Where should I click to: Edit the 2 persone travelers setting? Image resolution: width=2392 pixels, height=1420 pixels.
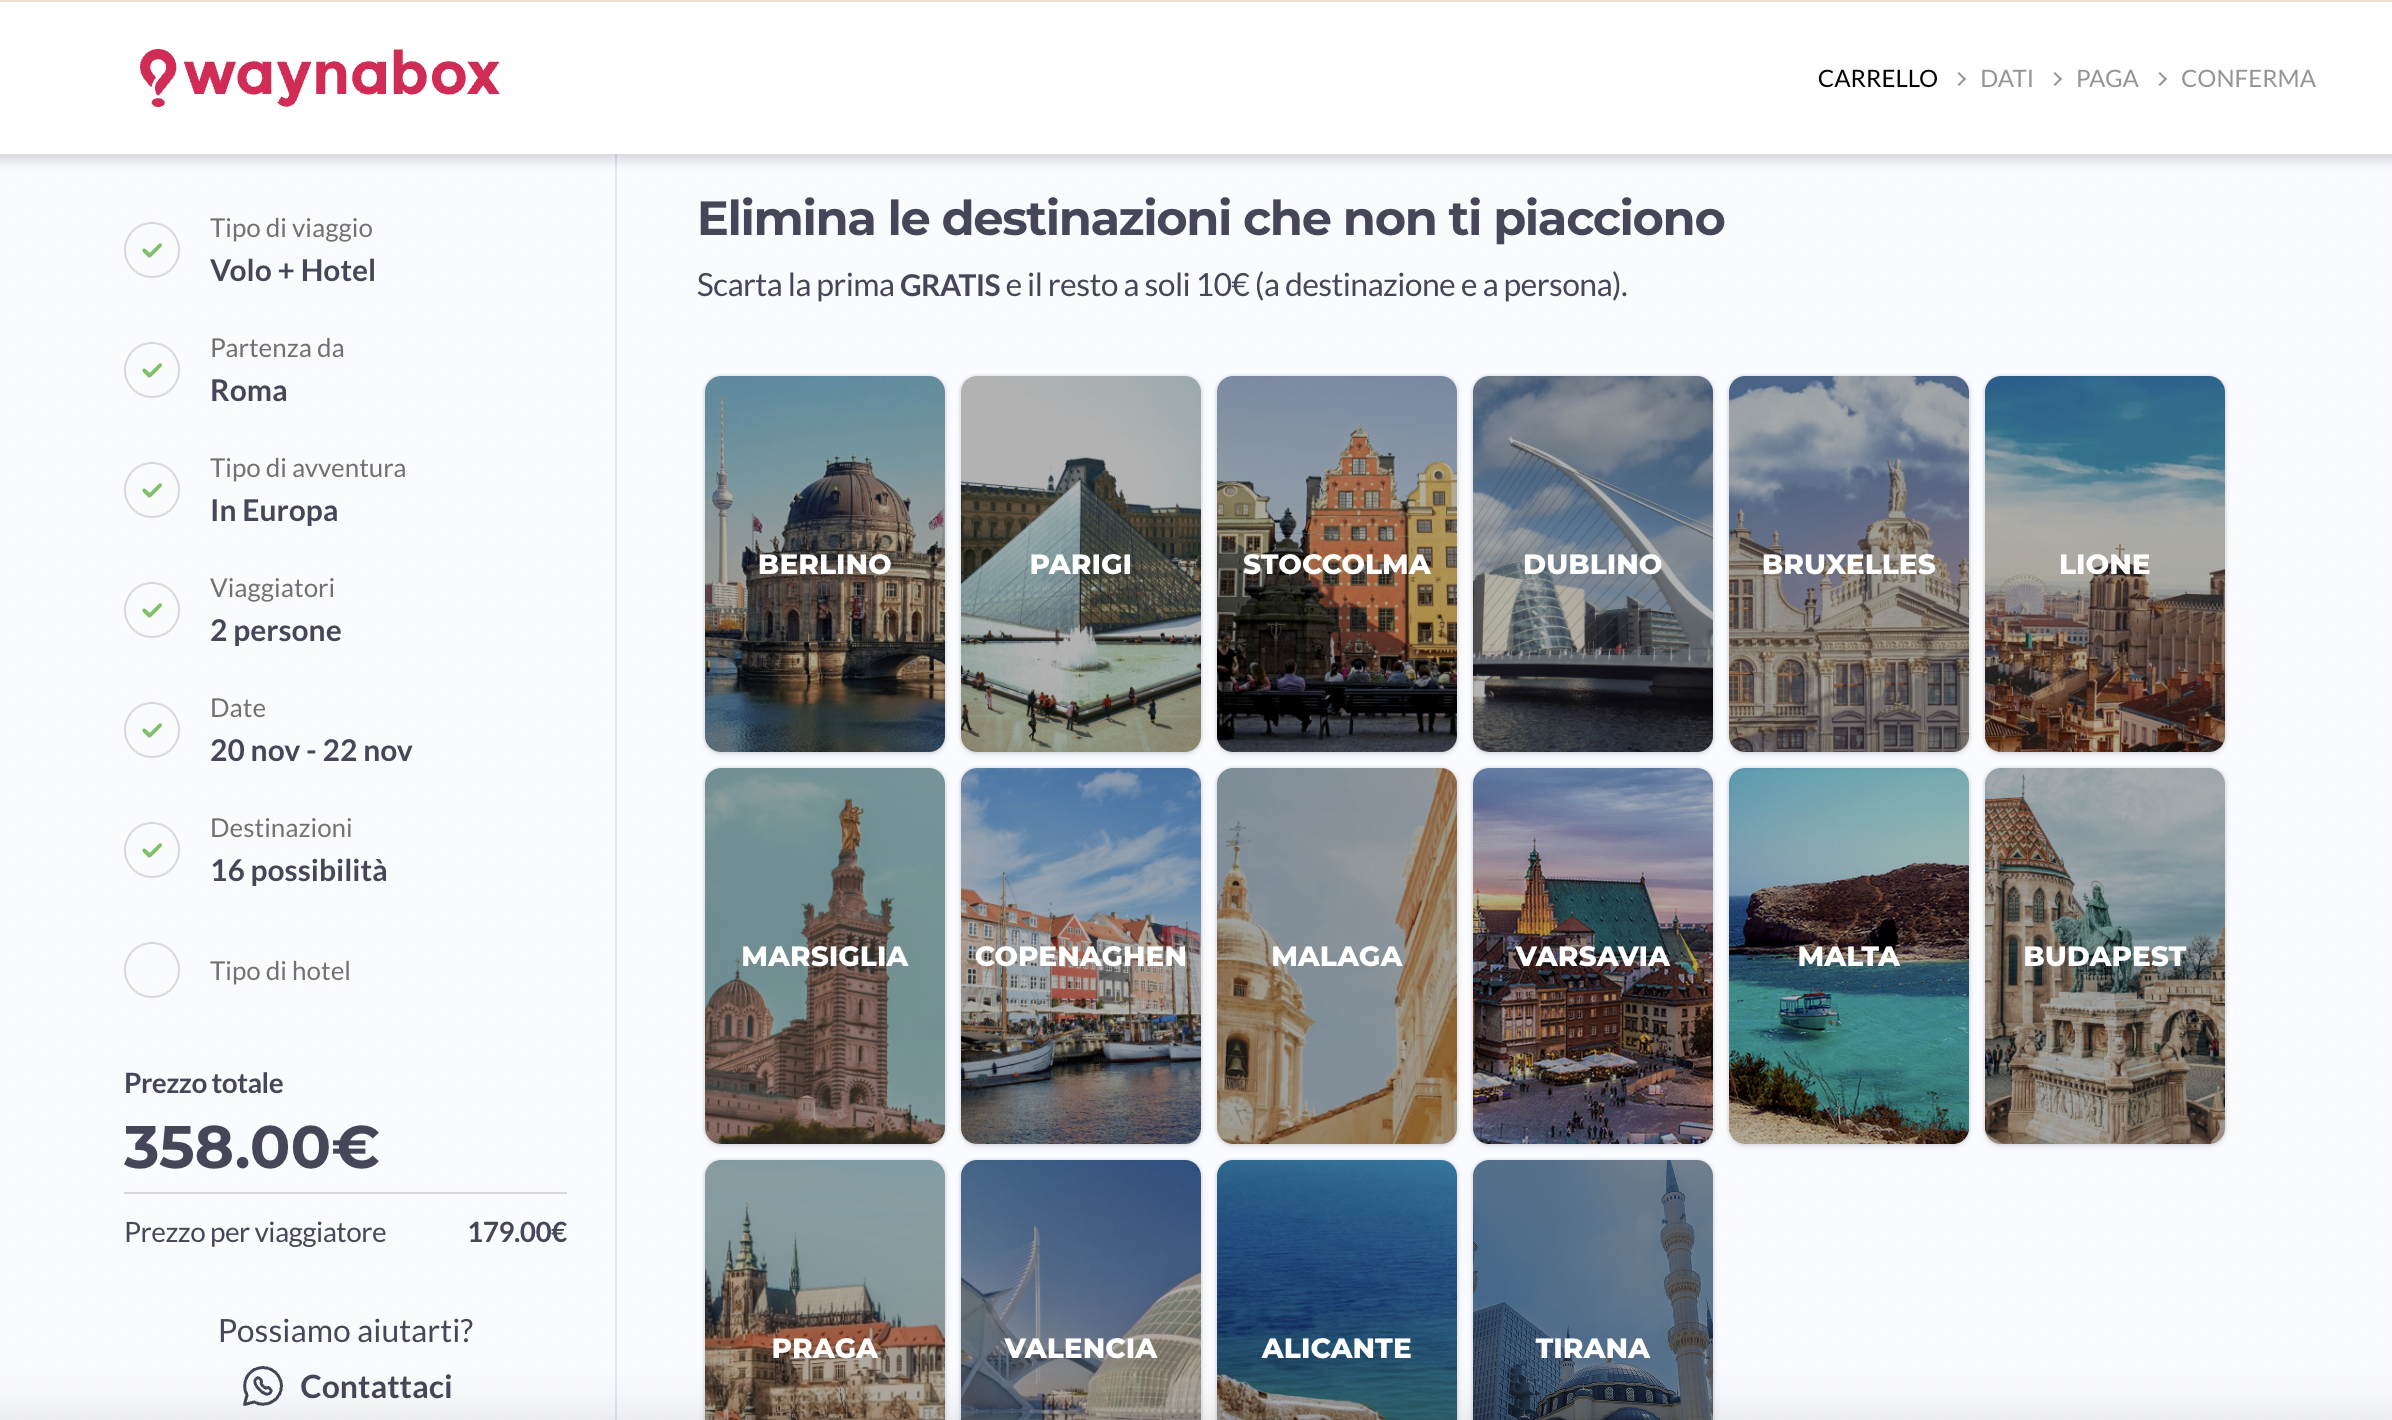click(x=276, y=630)
